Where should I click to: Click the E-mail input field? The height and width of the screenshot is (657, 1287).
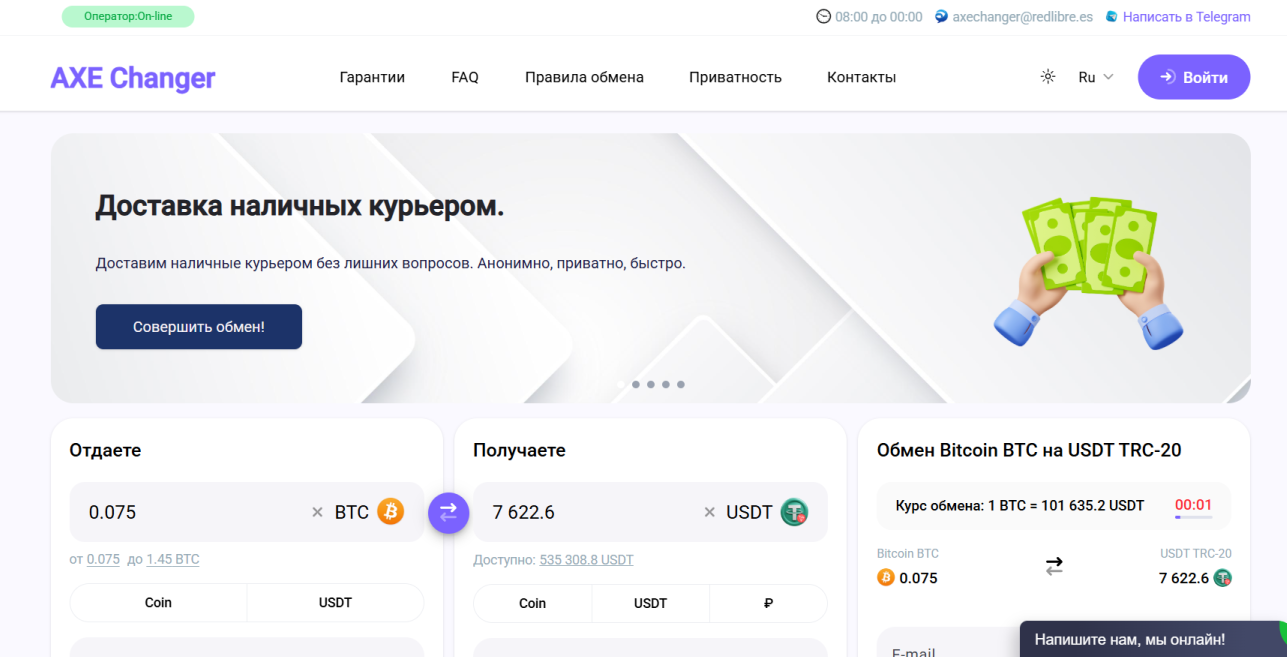(x=946, y=643)
